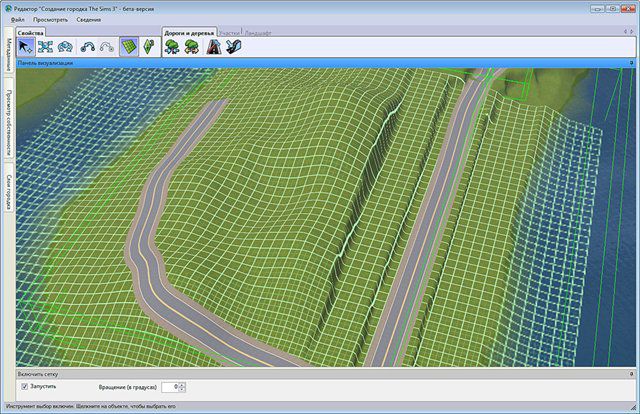This screenshot has width=640, height=414.
Task: Choose the road drawing tool icon
Action: click(213, 46)
